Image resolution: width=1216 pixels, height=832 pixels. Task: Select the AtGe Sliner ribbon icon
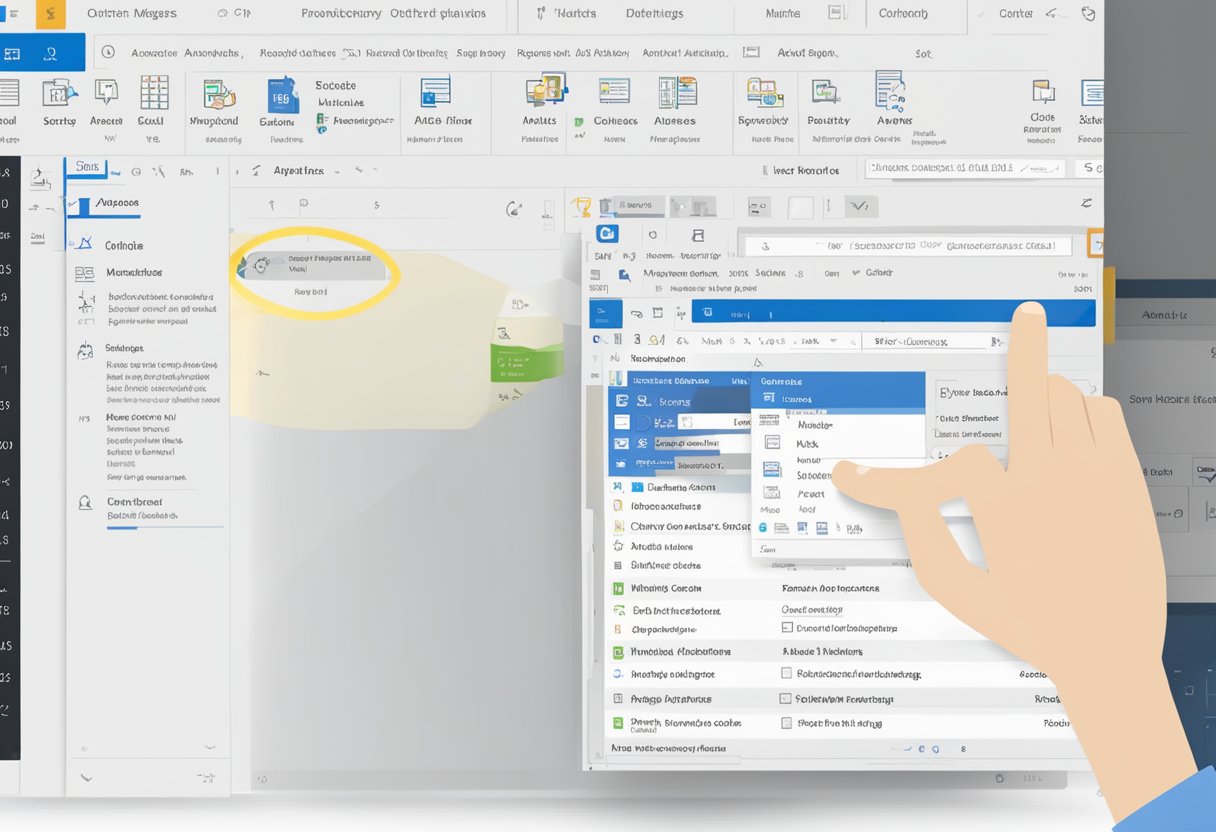tap(436, 93)
